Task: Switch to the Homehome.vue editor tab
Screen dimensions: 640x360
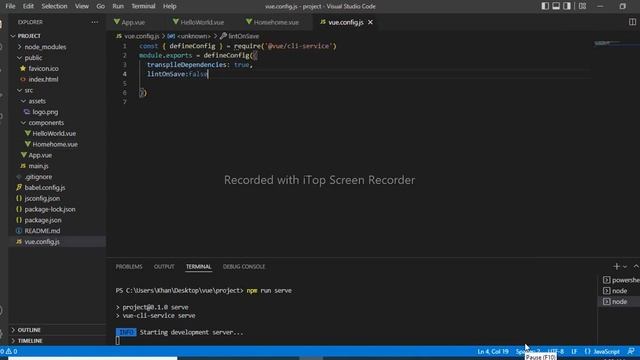Action: 276,22
